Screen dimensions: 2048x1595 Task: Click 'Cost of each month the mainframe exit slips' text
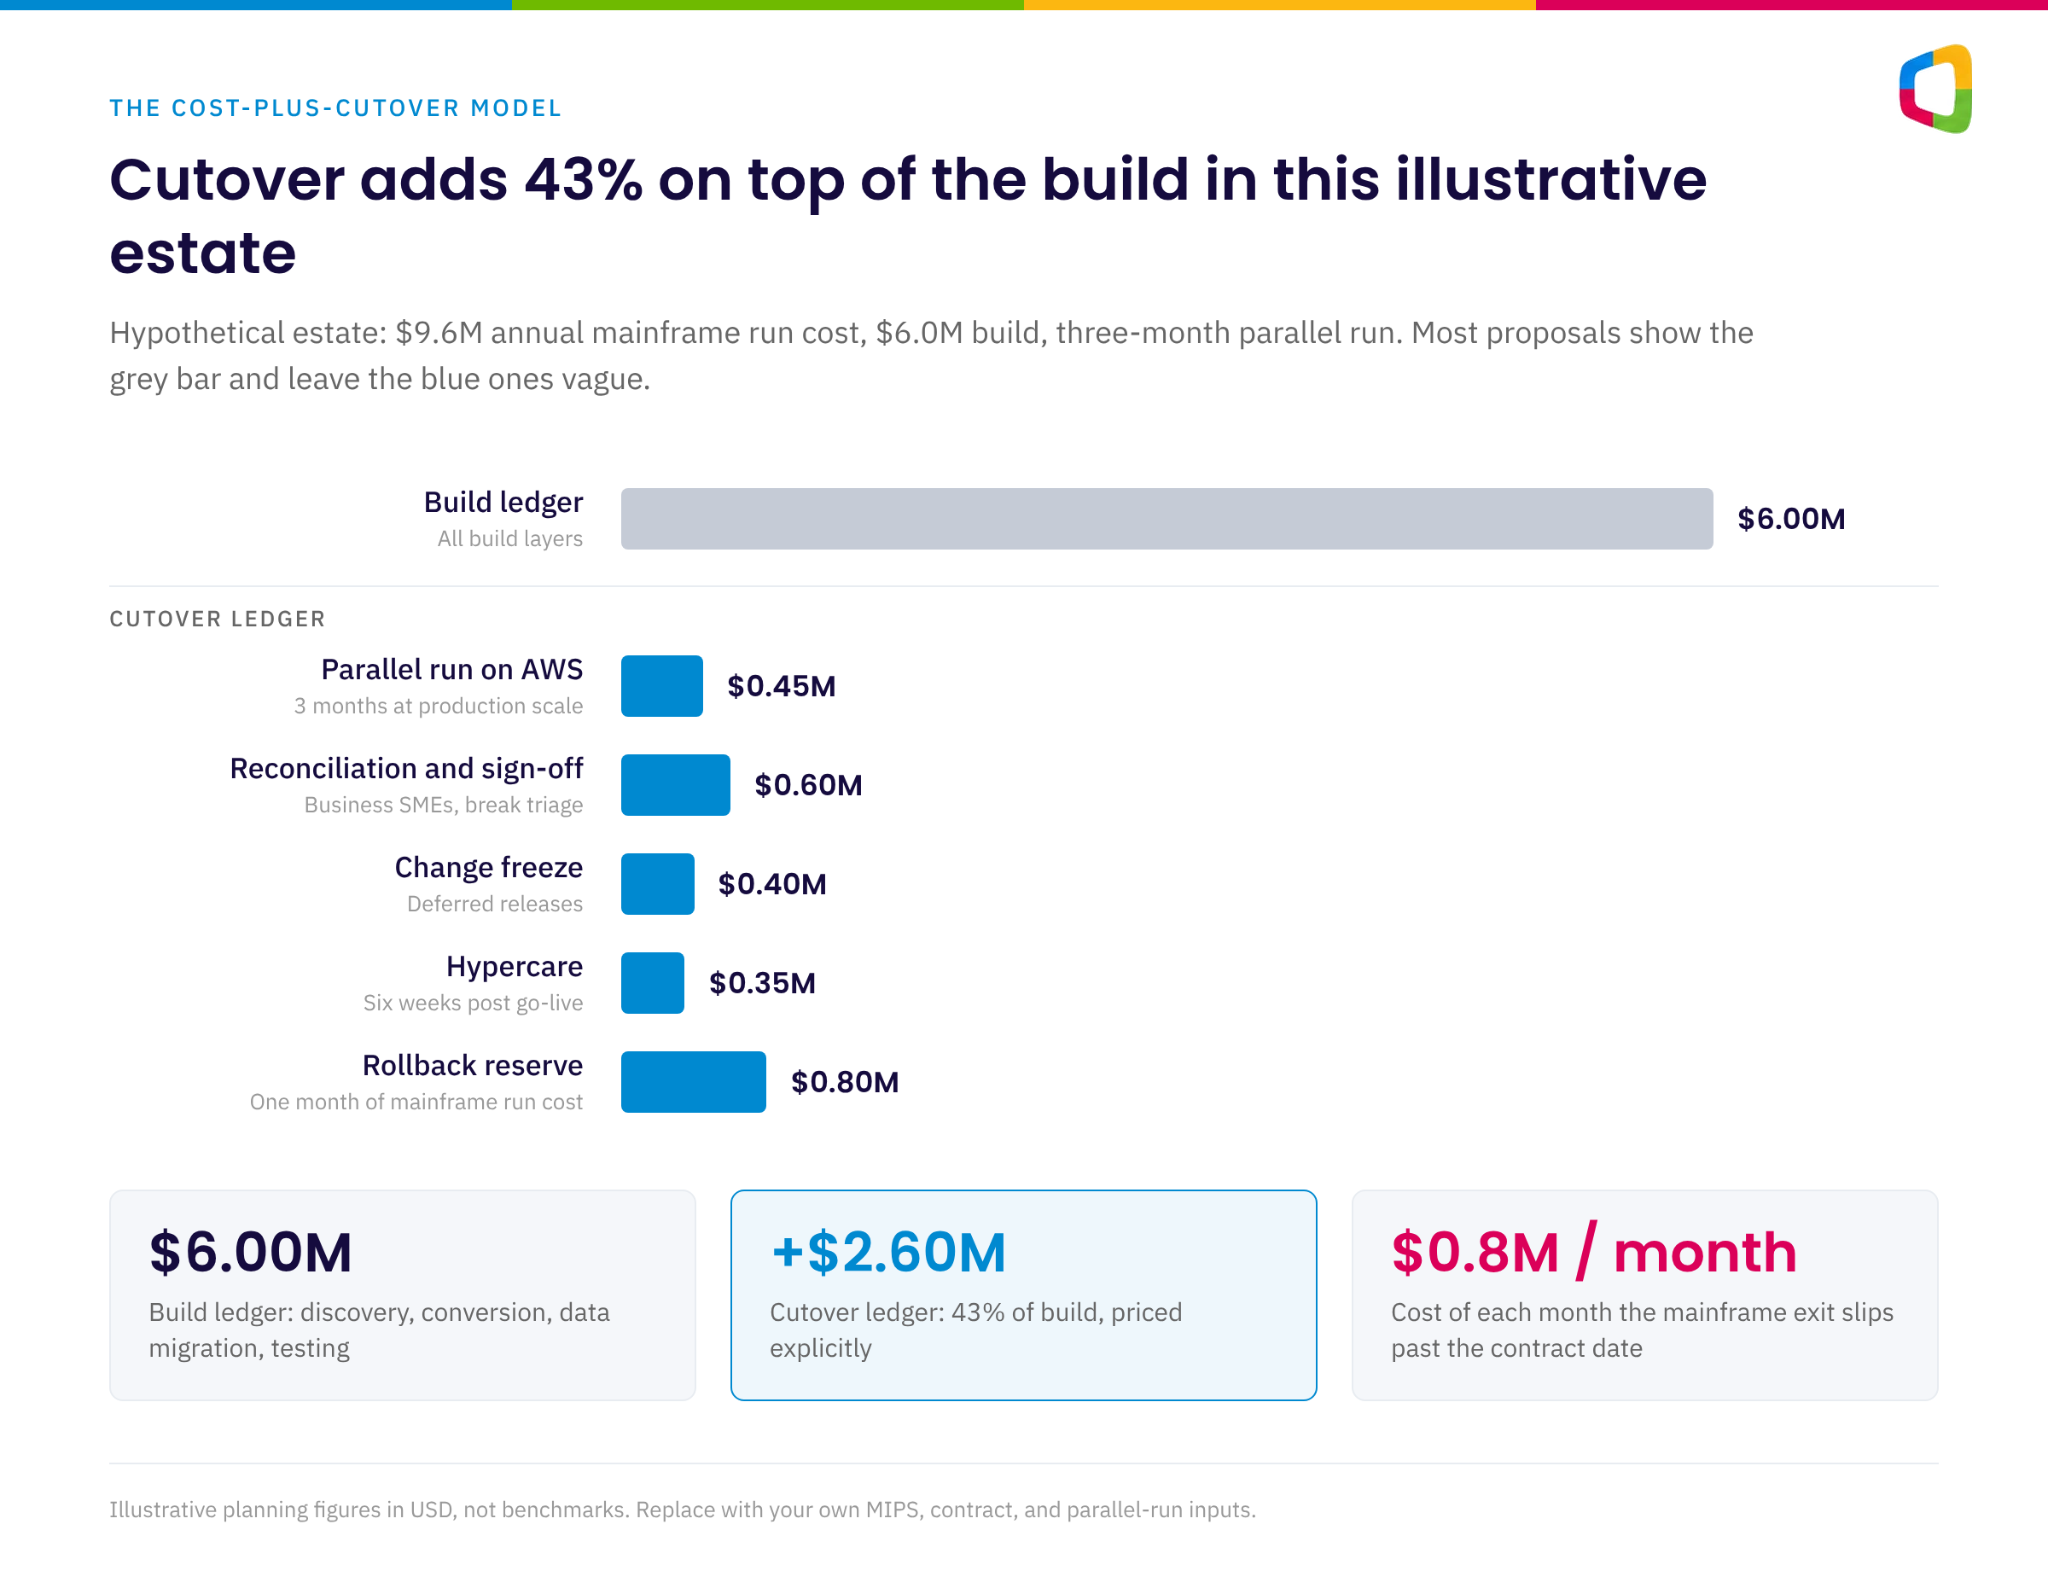[x=1642, y=1330]
